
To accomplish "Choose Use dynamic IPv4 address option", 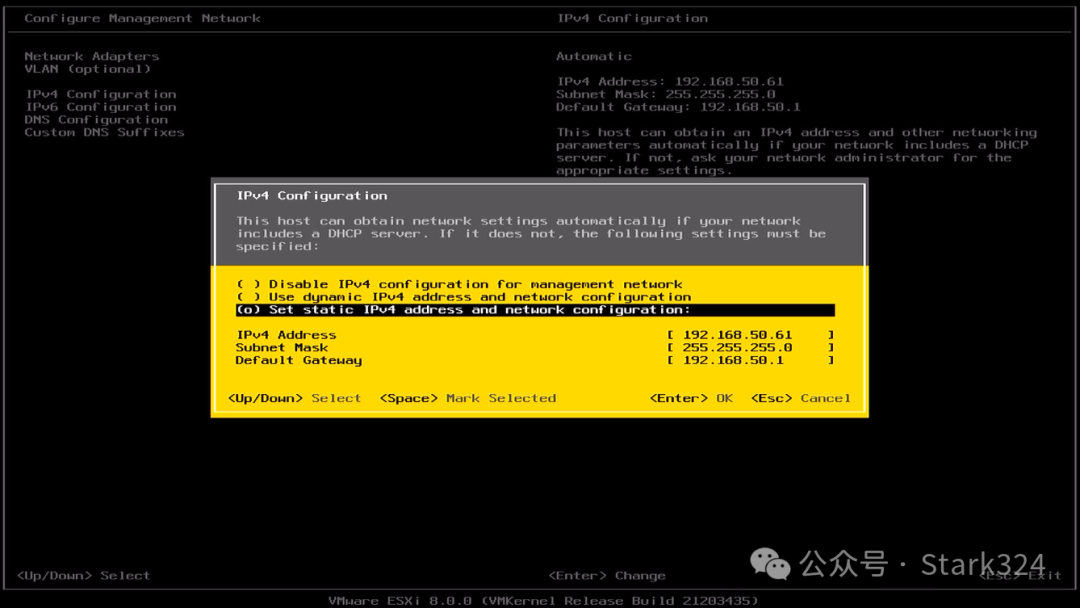I will 464,297.
